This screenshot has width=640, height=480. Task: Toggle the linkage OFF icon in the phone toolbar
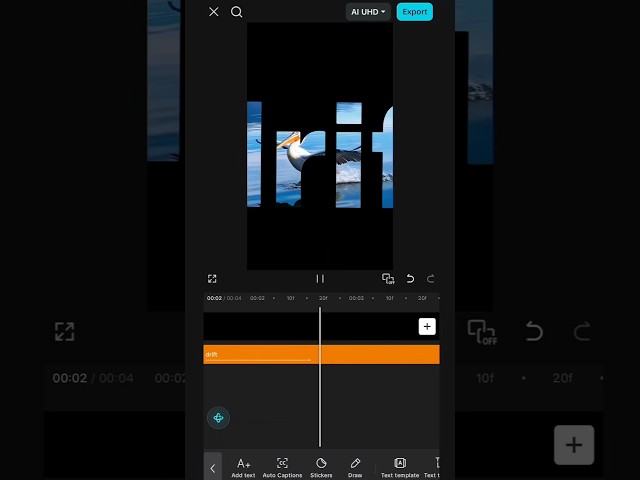pyautogui.click(x=388, y=279)
